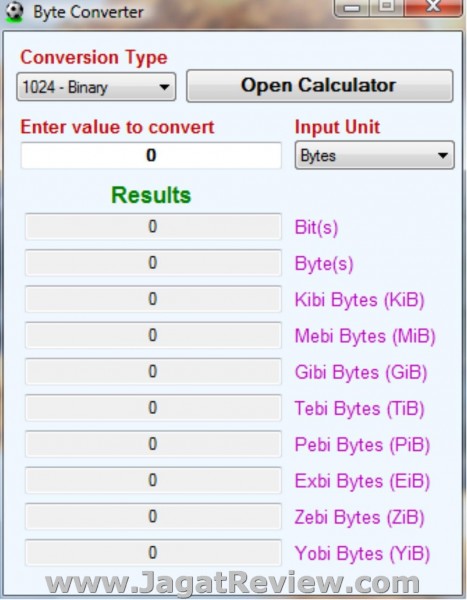
Task: Expand the Input Unit Bytes dropdown
Action: 374,155
